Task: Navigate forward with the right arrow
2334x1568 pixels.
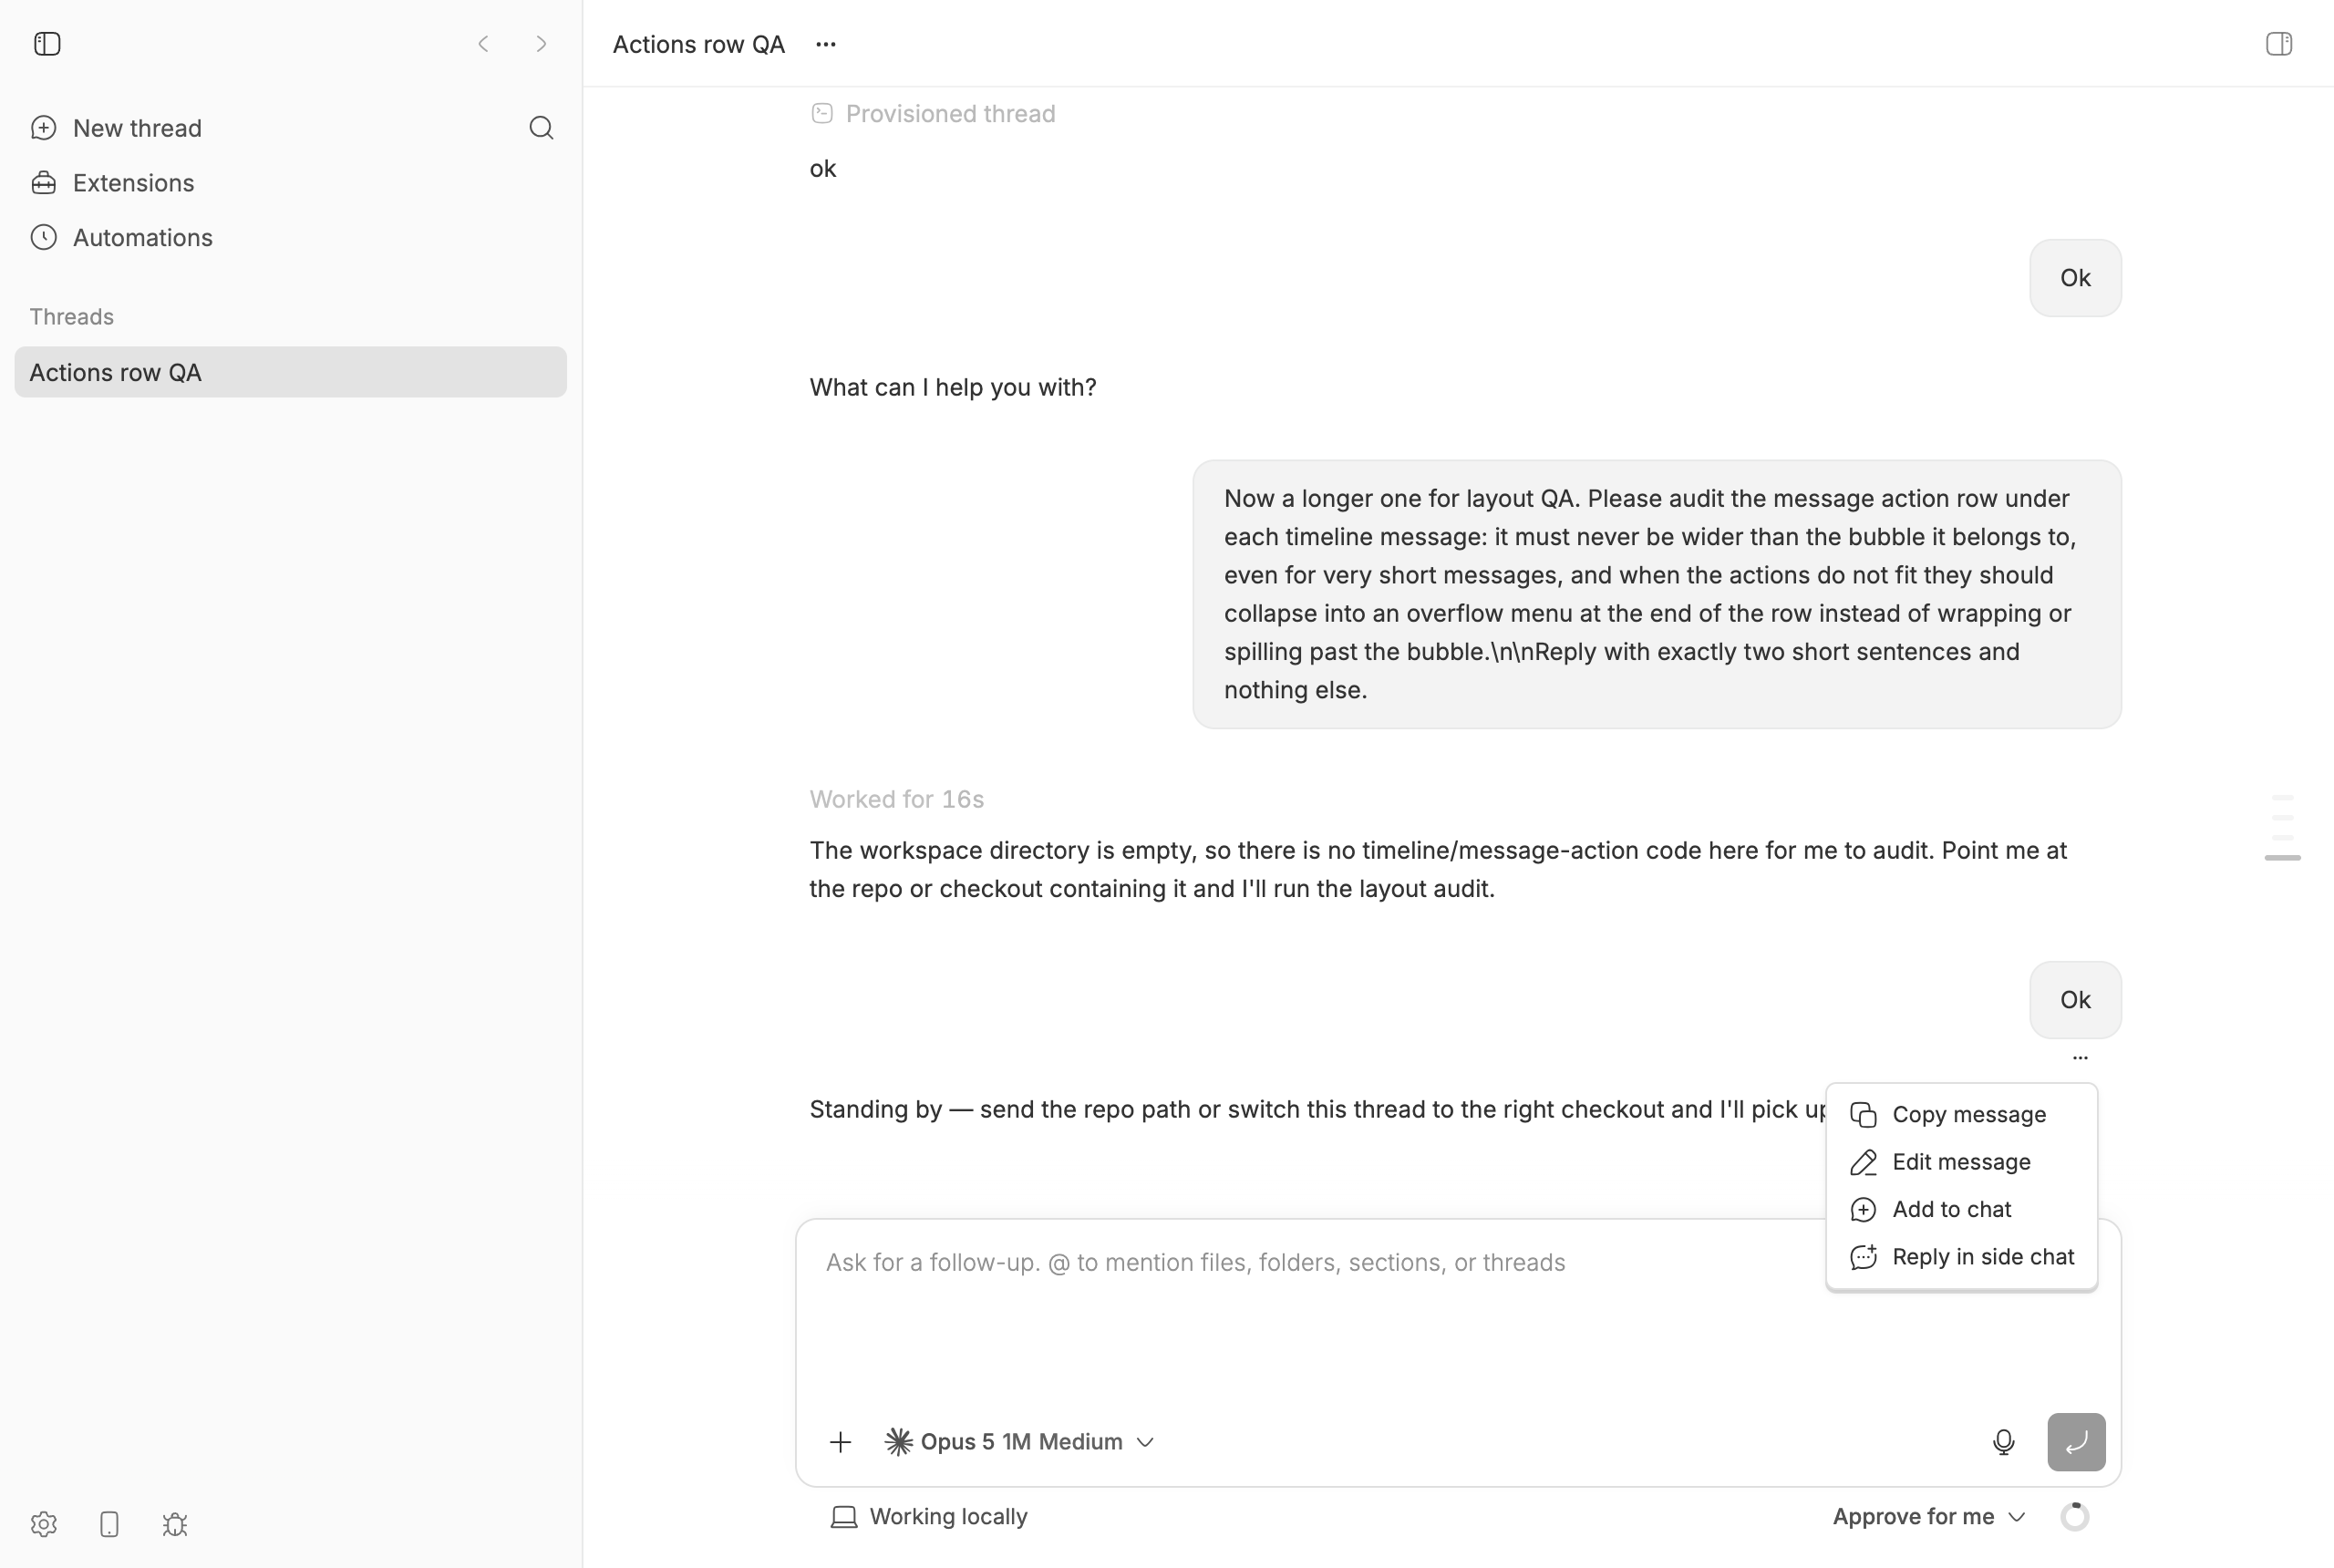Action: (541, 44)
